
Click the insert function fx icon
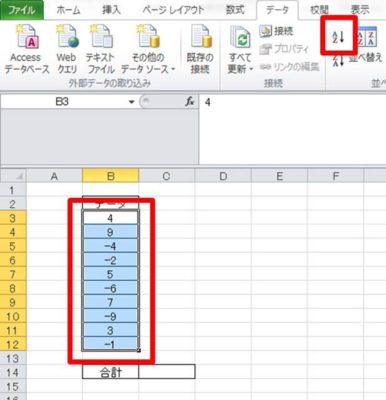(190, 102)
